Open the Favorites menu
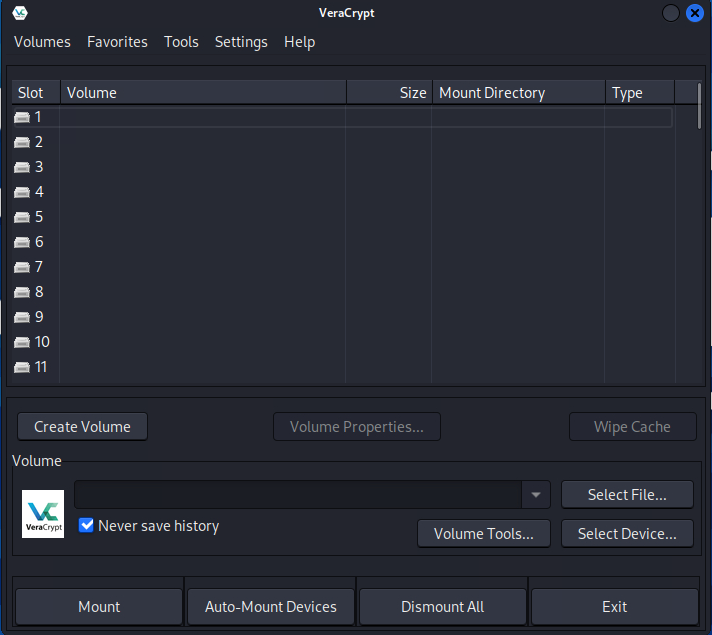 (x=117, y=42)
